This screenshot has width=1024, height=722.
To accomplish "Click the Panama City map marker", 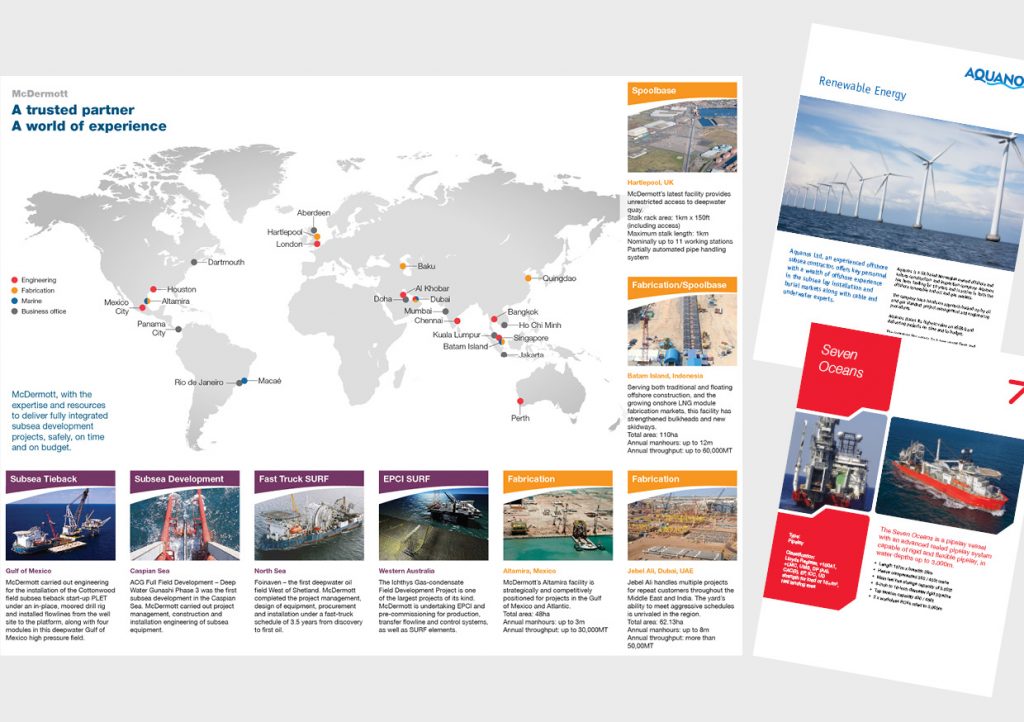I will pos(179,329).
